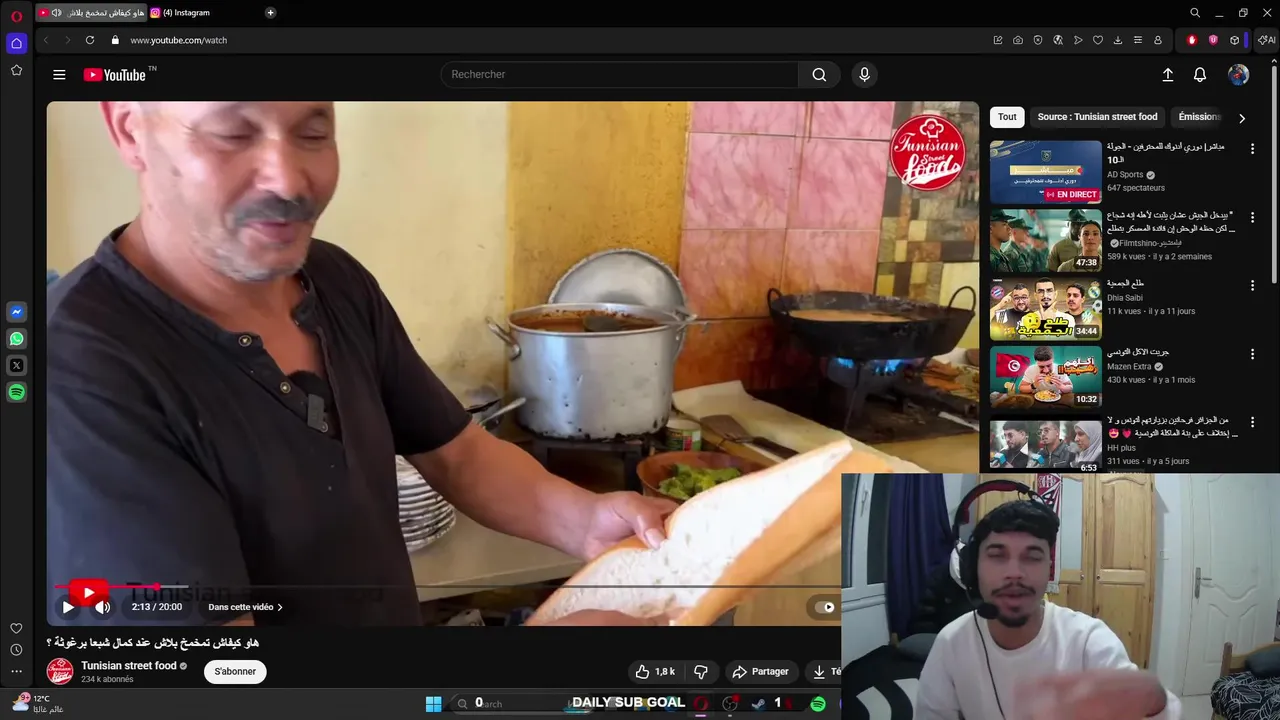Image resolution: width=1280 pixels, height=720 pixels.
Task: Open the extensions cube icon
Action: click(x=1235, y=40)
